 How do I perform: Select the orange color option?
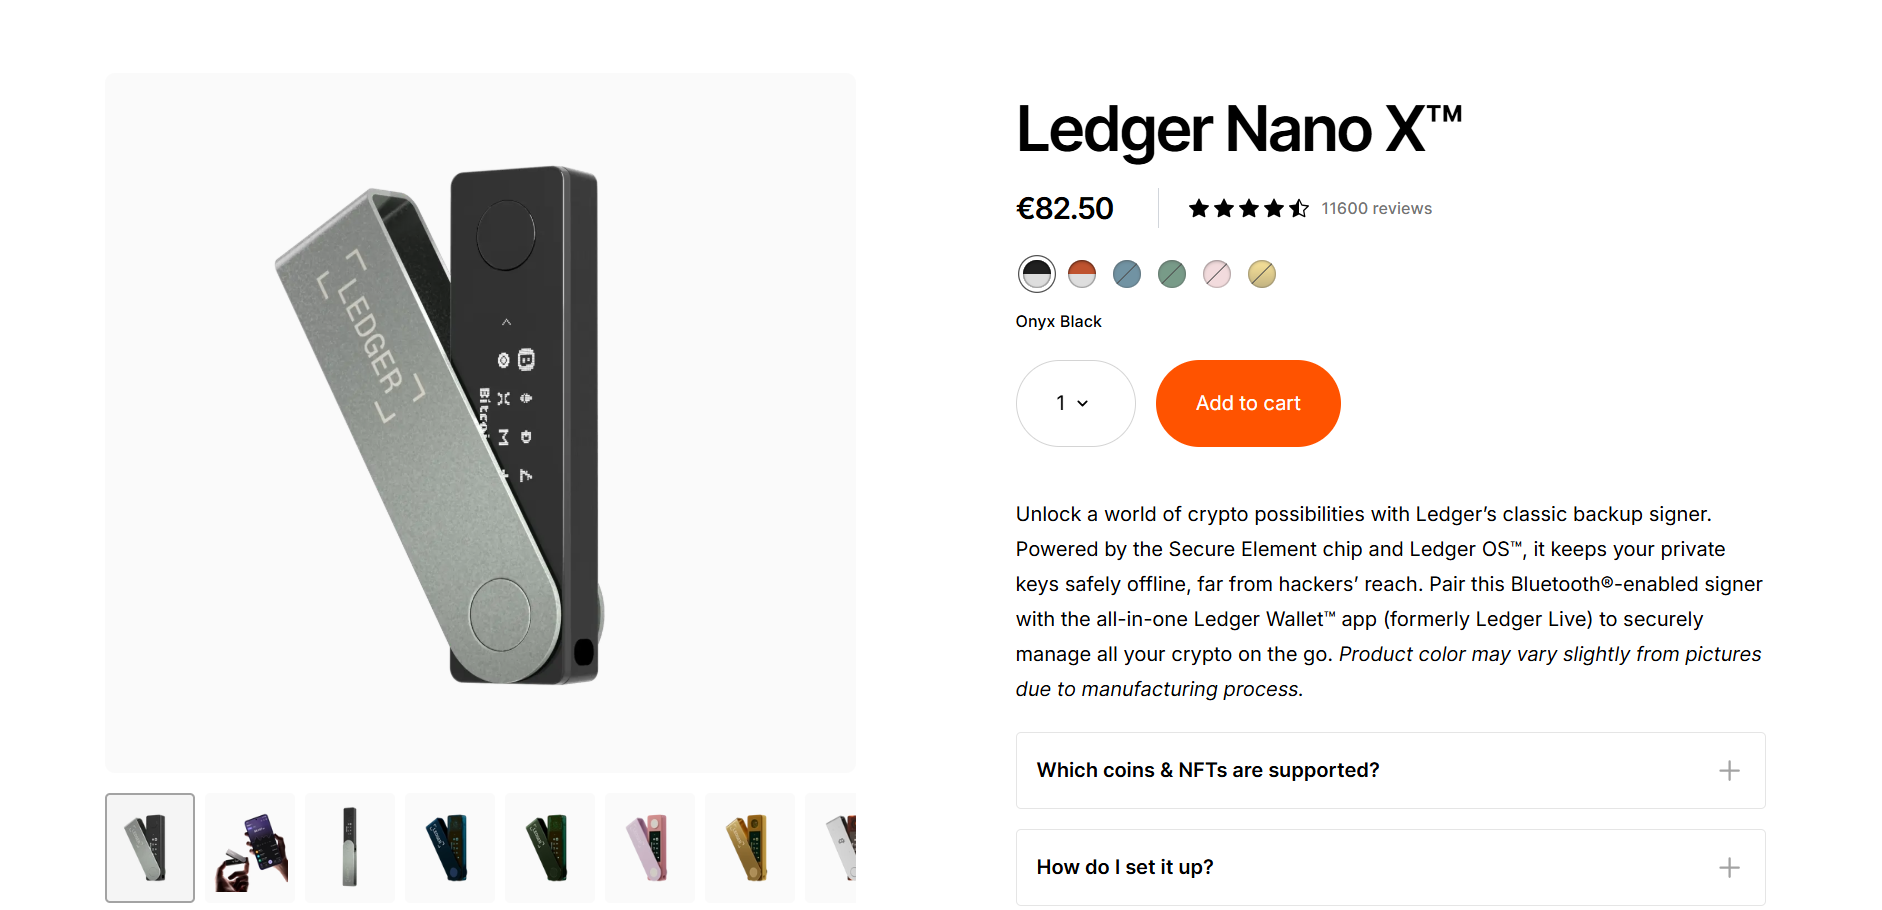point(1082,273)
